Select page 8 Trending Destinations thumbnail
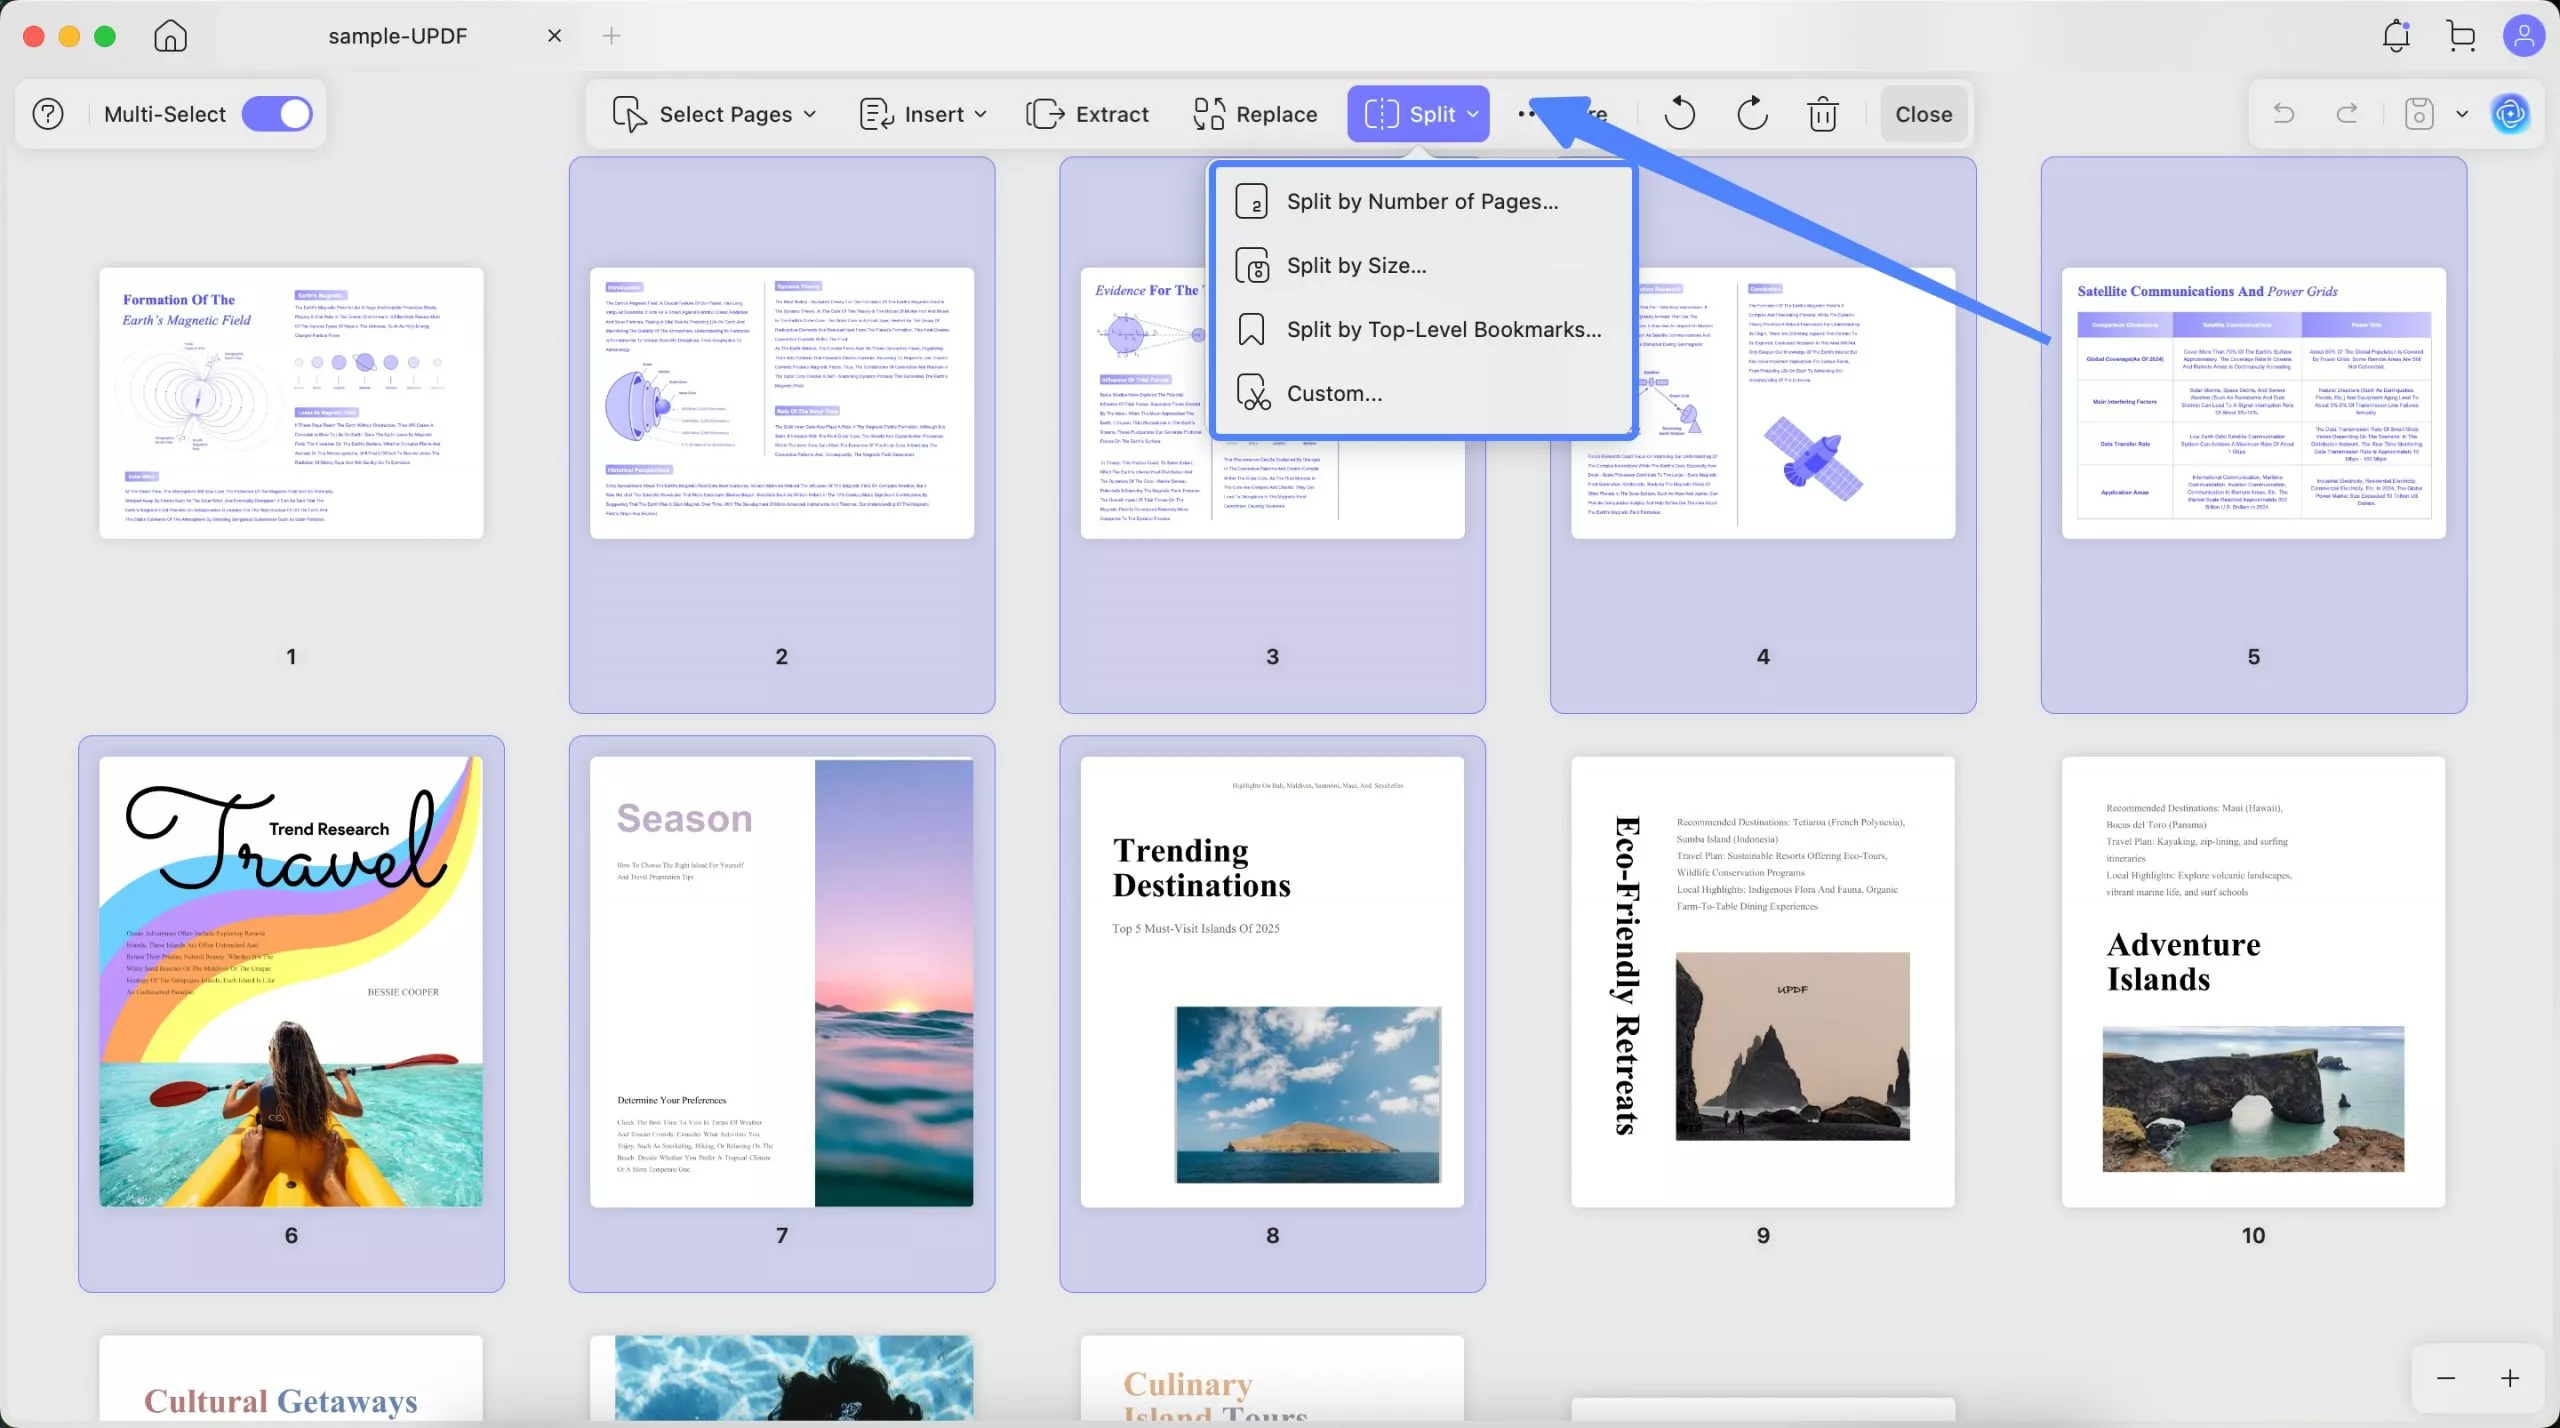 [x=1272, y=981]
